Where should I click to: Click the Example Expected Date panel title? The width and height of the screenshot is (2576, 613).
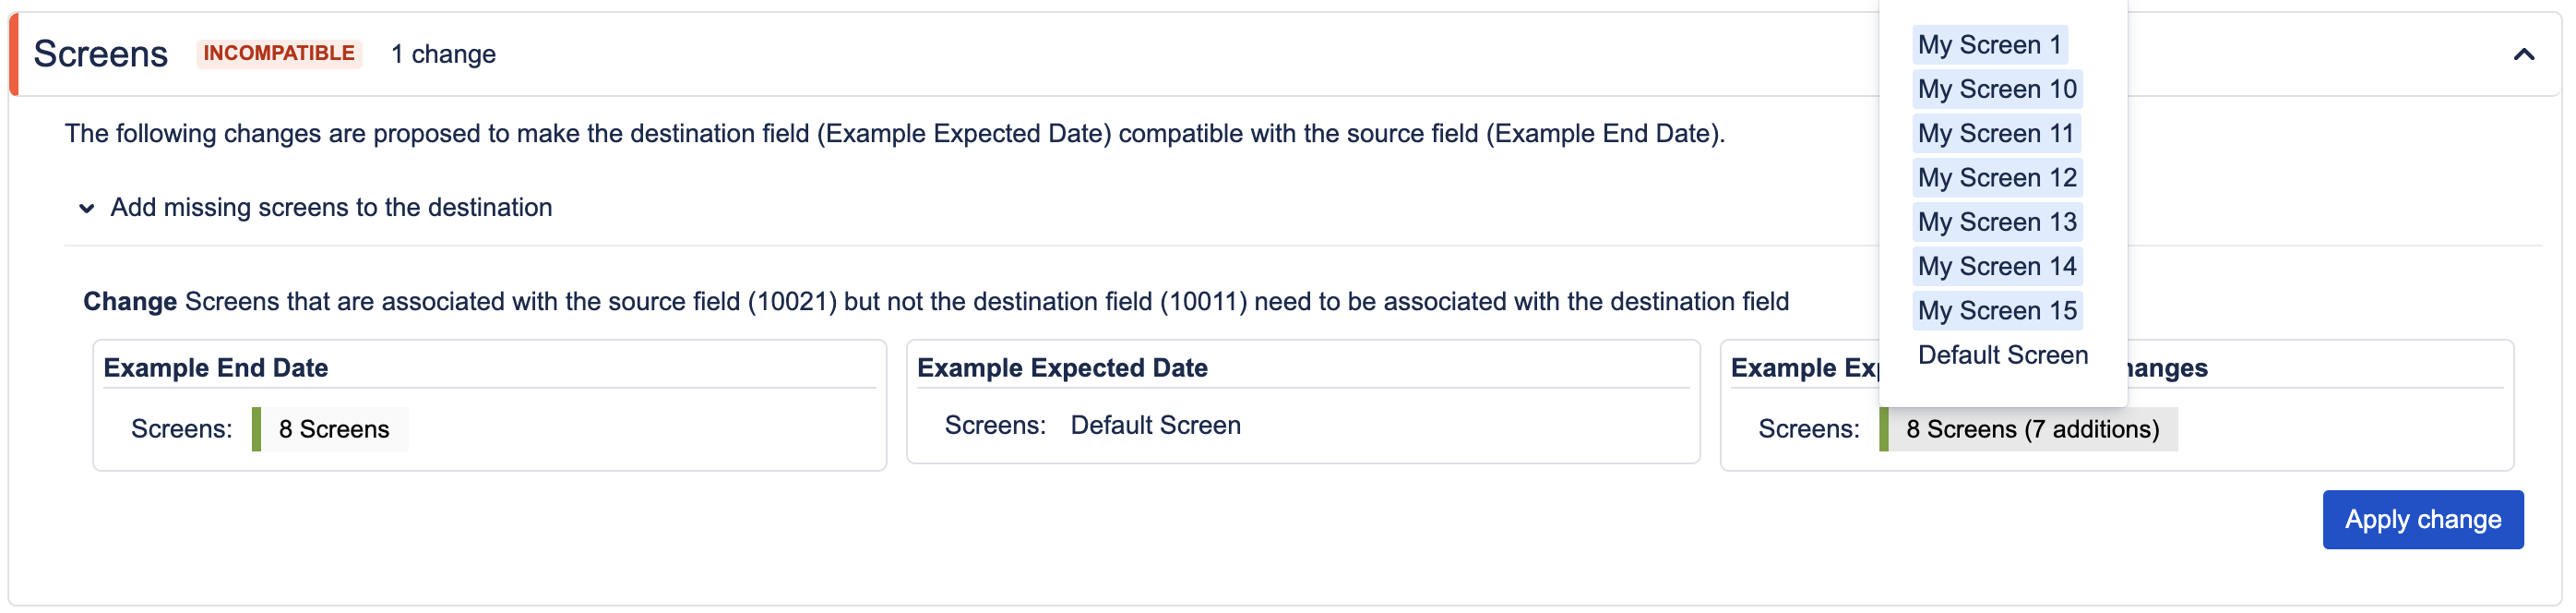coord(1062,368)
